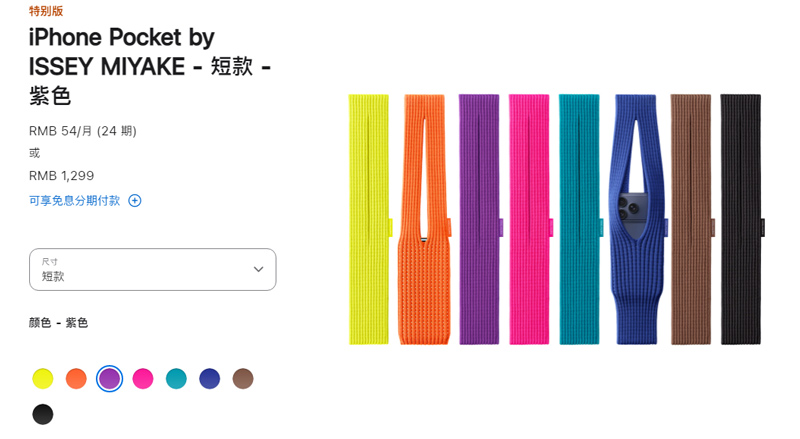Click the size dropdown chevron arrow
800x439 pixels.
coord(259,269)
